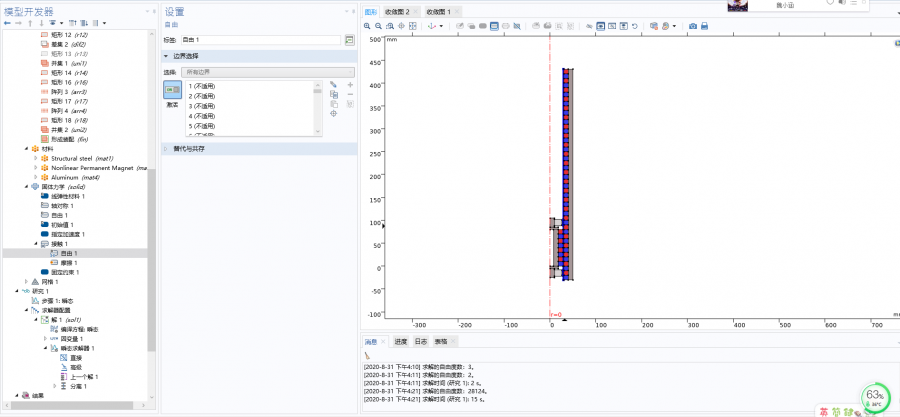Viewport: 900px width, 417px height.
Task: Click the back arrow in Model Builder toolbar
Action: (x=7, y=22)
